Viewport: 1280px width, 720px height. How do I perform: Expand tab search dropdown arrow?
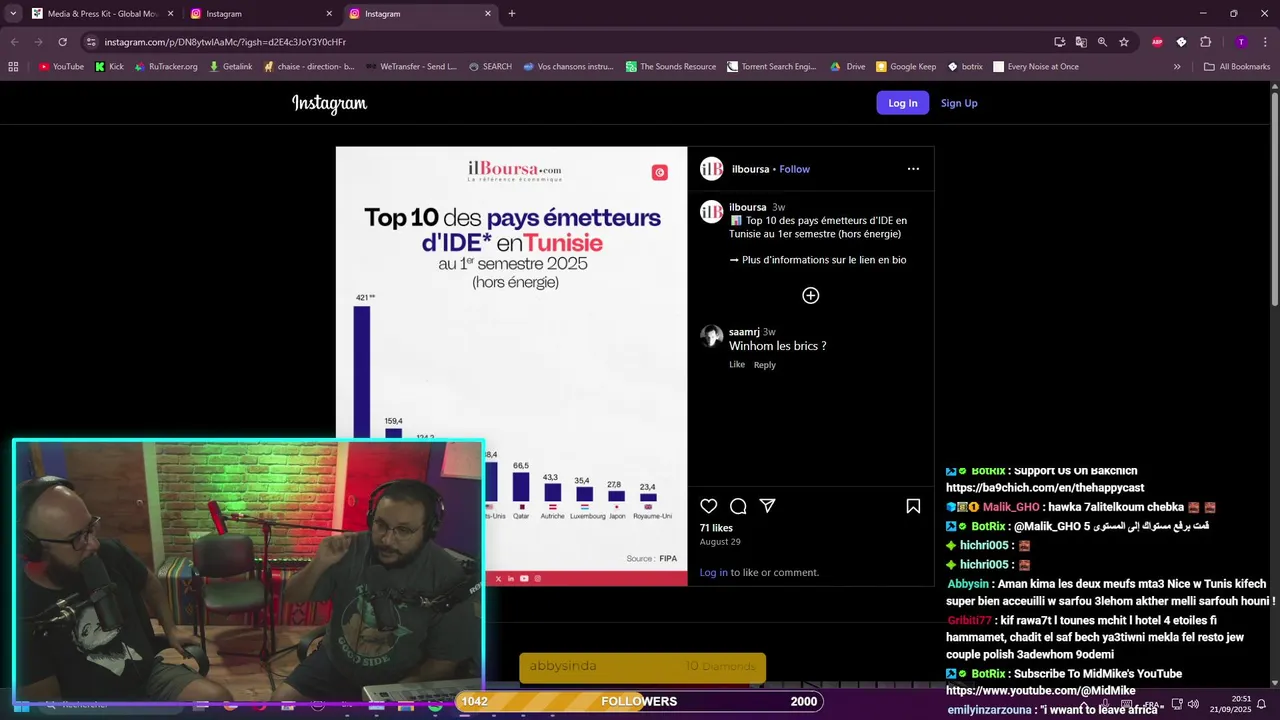coord(13,14)
